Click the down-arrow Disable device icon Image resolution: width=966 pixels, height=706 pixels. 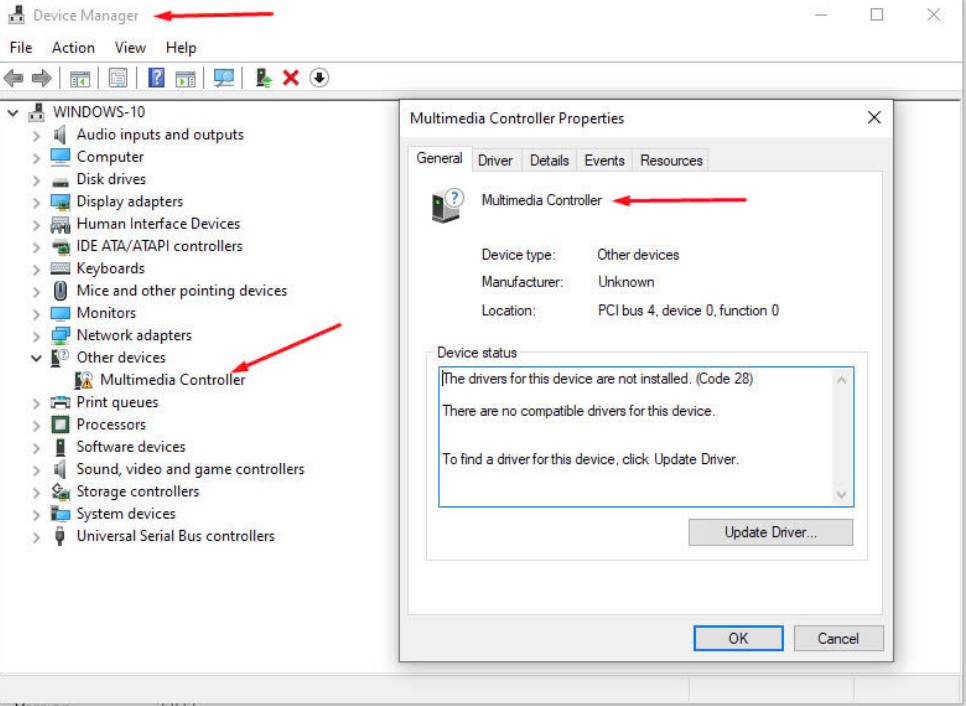319,78
